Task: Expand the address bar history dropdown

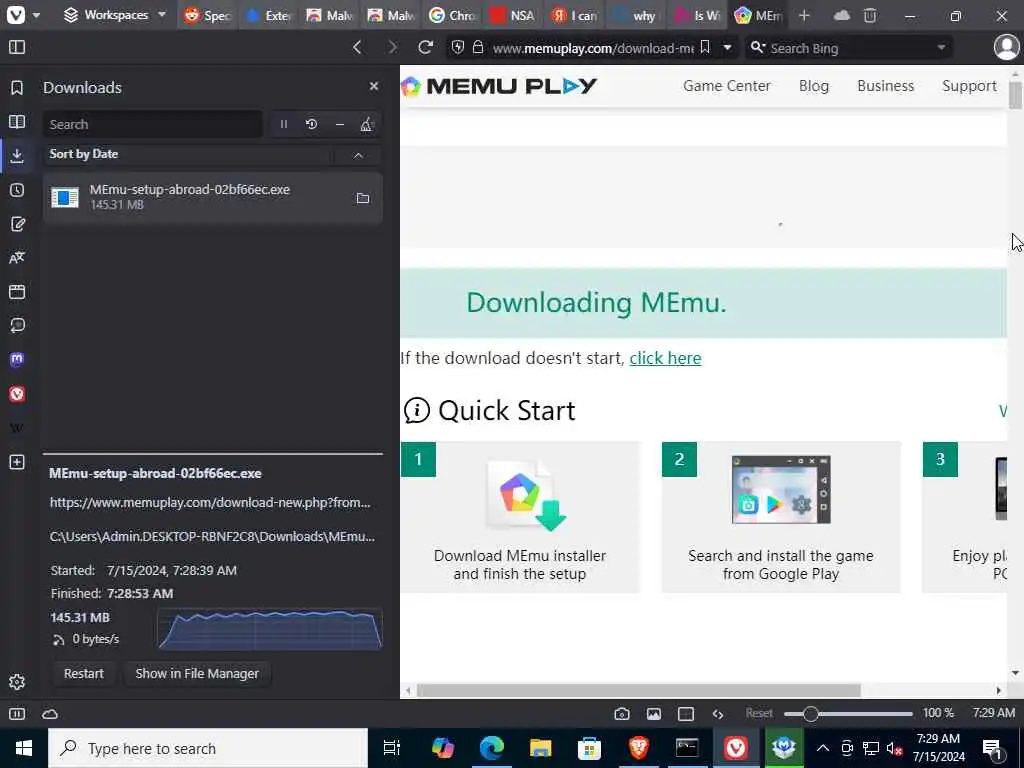Action: tap(727, 47)
